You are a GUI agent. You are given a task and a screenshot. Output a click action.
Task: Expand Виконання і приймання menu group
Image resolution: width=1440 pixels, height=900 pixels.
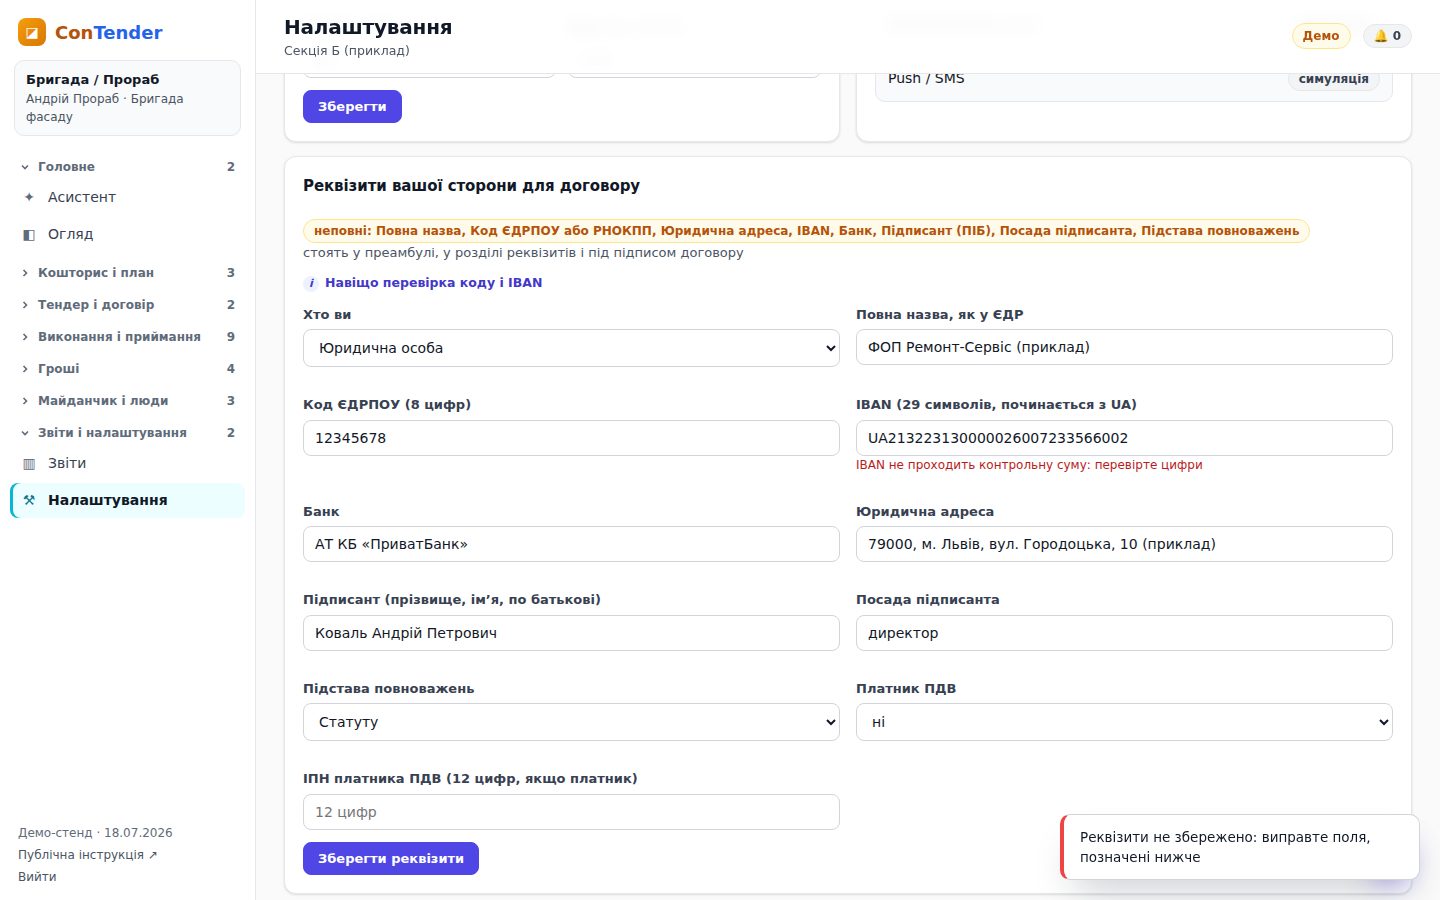click(x=128, y=336)
